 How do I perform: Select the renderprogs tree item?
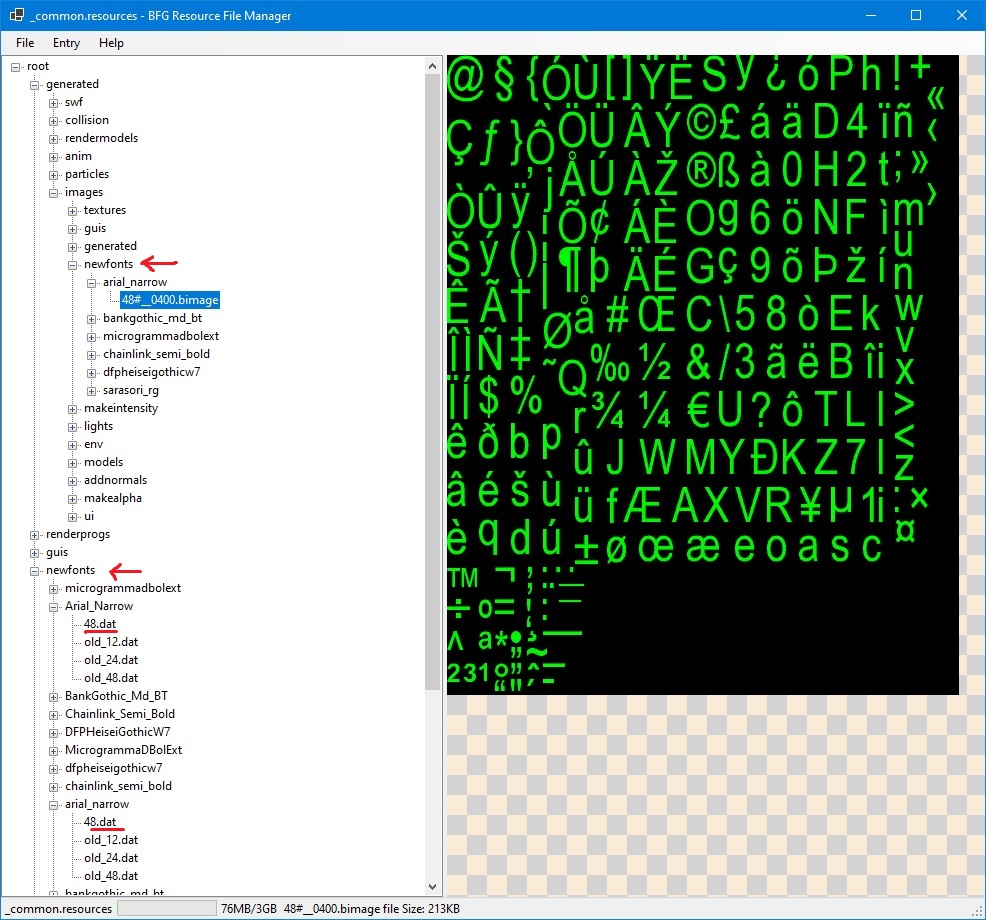(78, 534)
